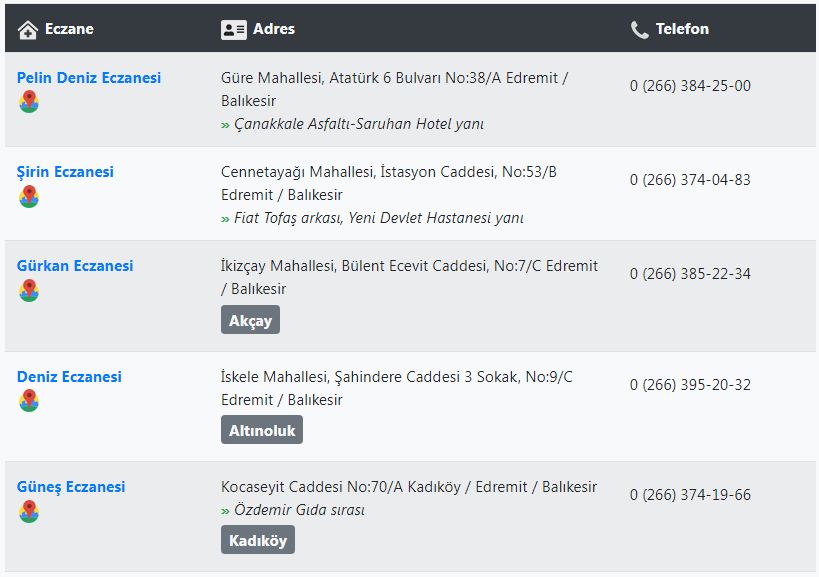Image resolution: width=819 pixels, height=577 pixels.
Task: Open map pin for Pelin Deniz Eczanesi
Action: (x=29, y=102)
